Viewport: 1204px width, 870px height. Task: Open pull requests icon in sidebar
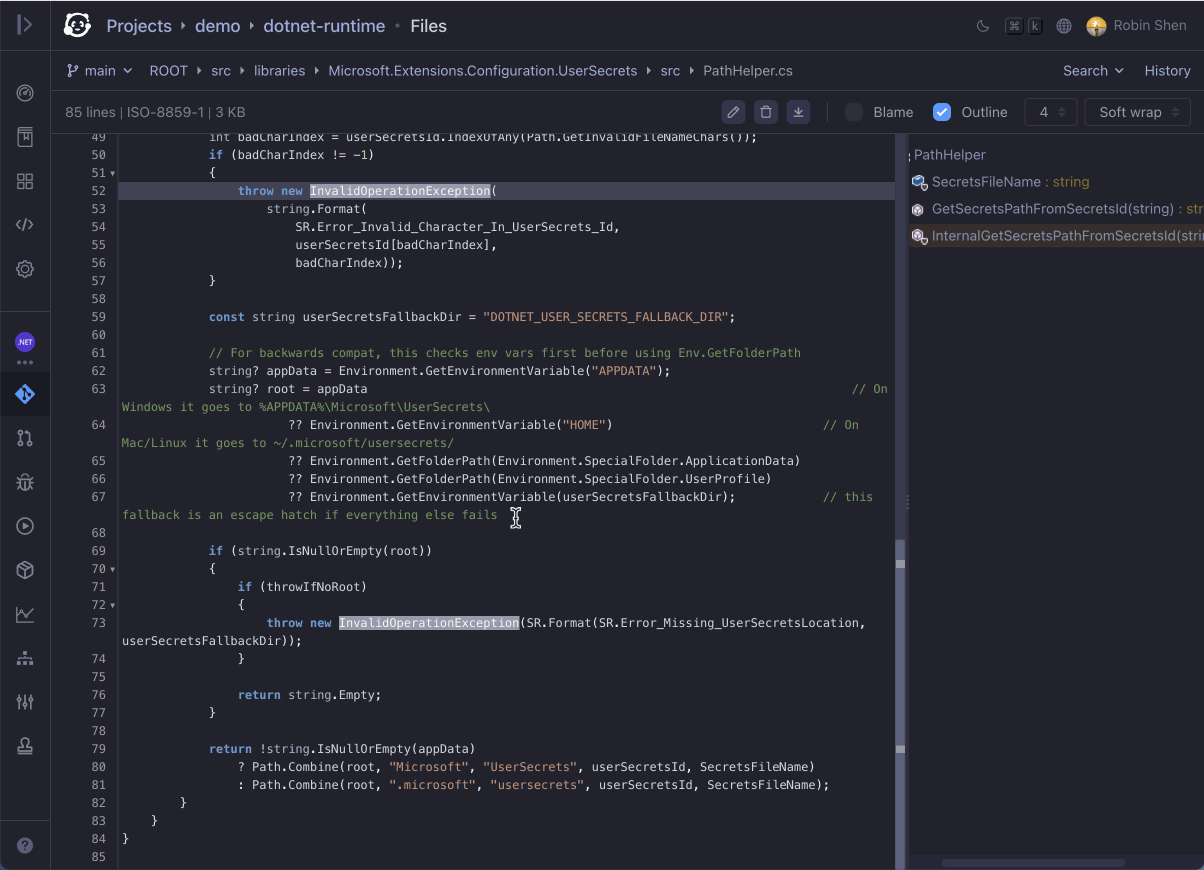pyautogui.click(x=25, y=438)
